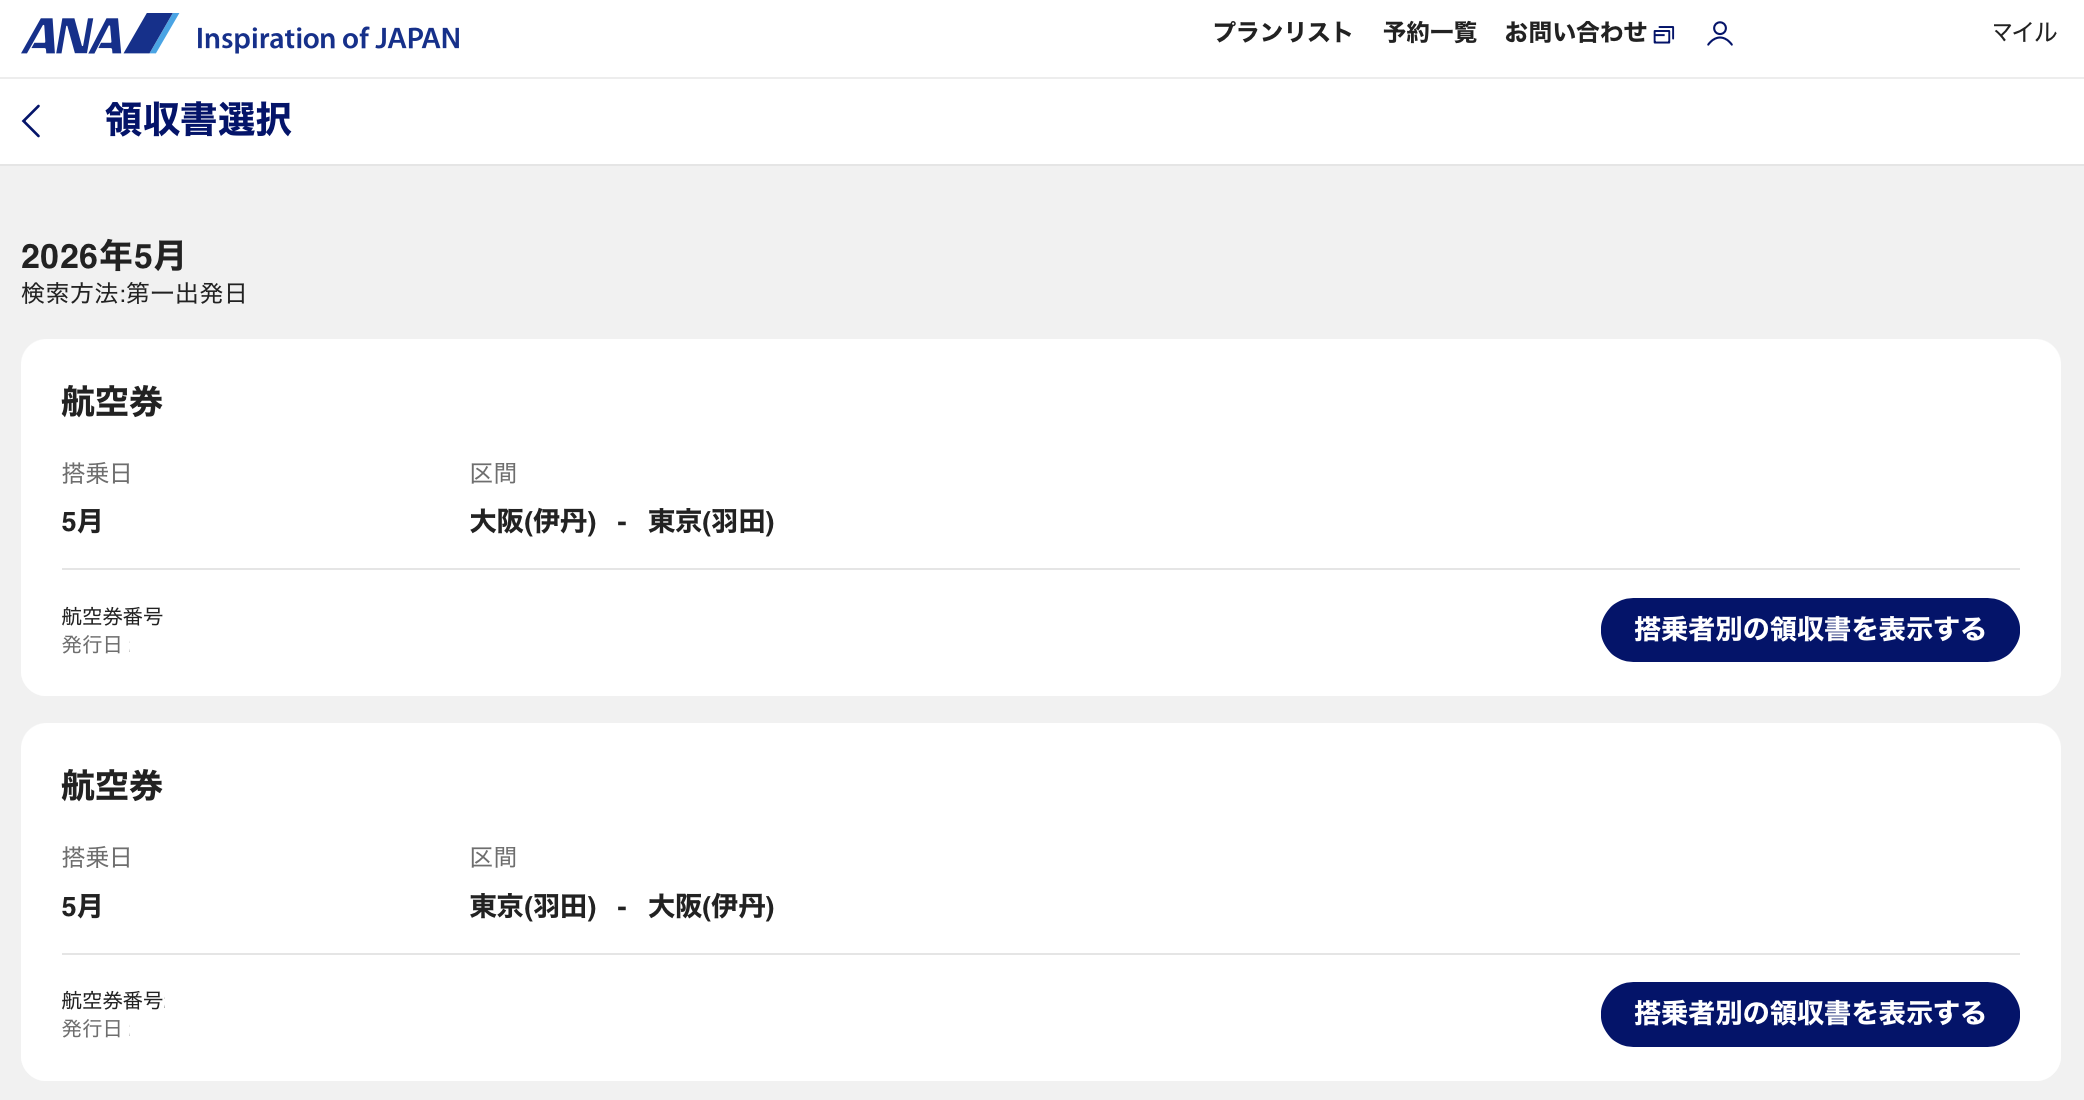The image size is (2084, 1100).
Task: Click the 検索方法:第一出発日 text
Action: [x=134, y=294]
